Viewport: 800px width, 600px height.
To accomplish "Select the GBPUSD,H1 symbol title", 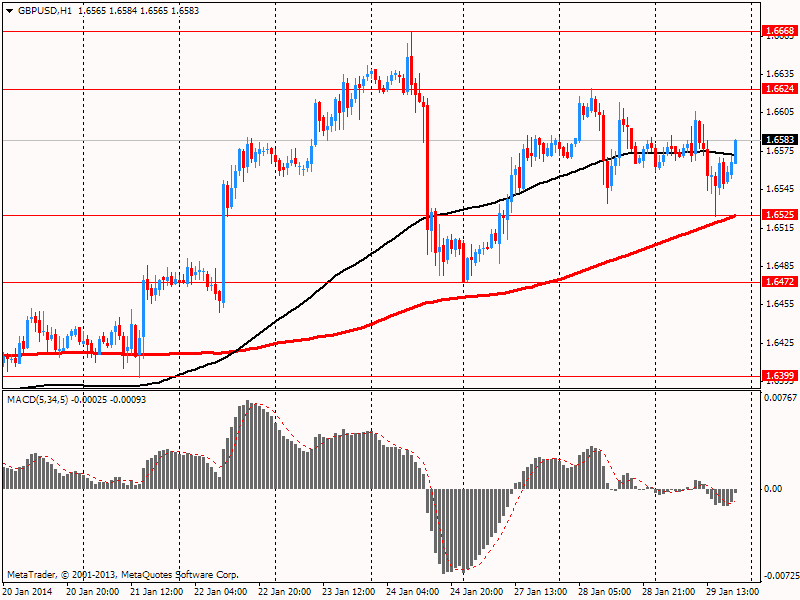I will coord(45,11).
